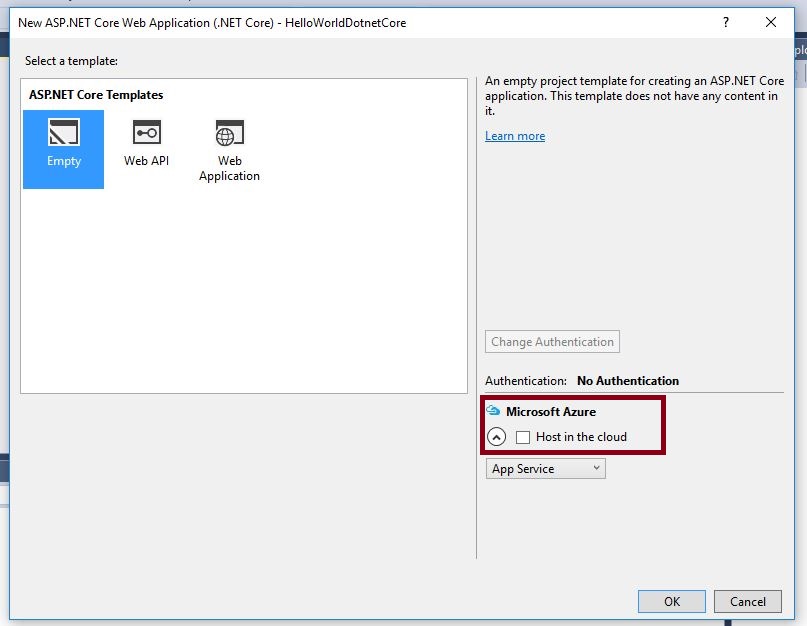Collapse the Microsoft Azure section chevron
The height and width of the screenshot is (626, 807).
click(496, 437)
